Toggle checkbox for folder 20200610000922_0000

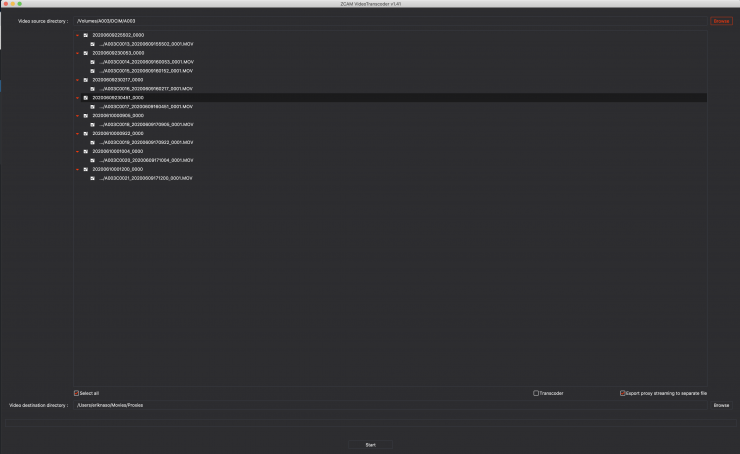coord(86,133)
